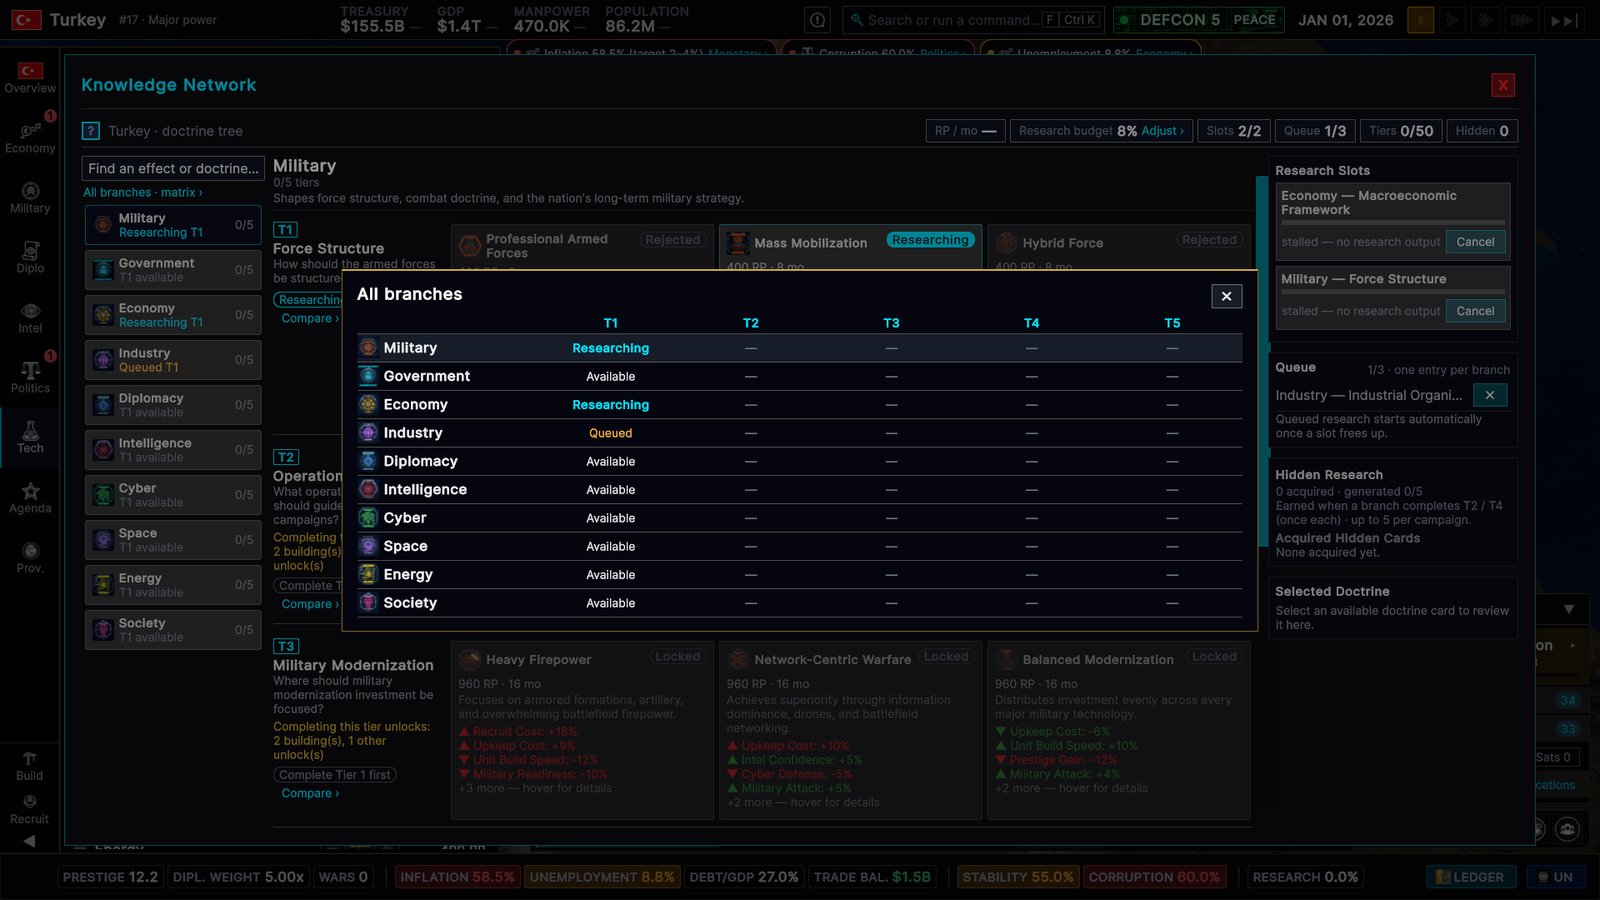Viewport: 1600px width, 900px height.
Task: Set triple game speed
Action: pyautogui.click(x=1521, y=20)
